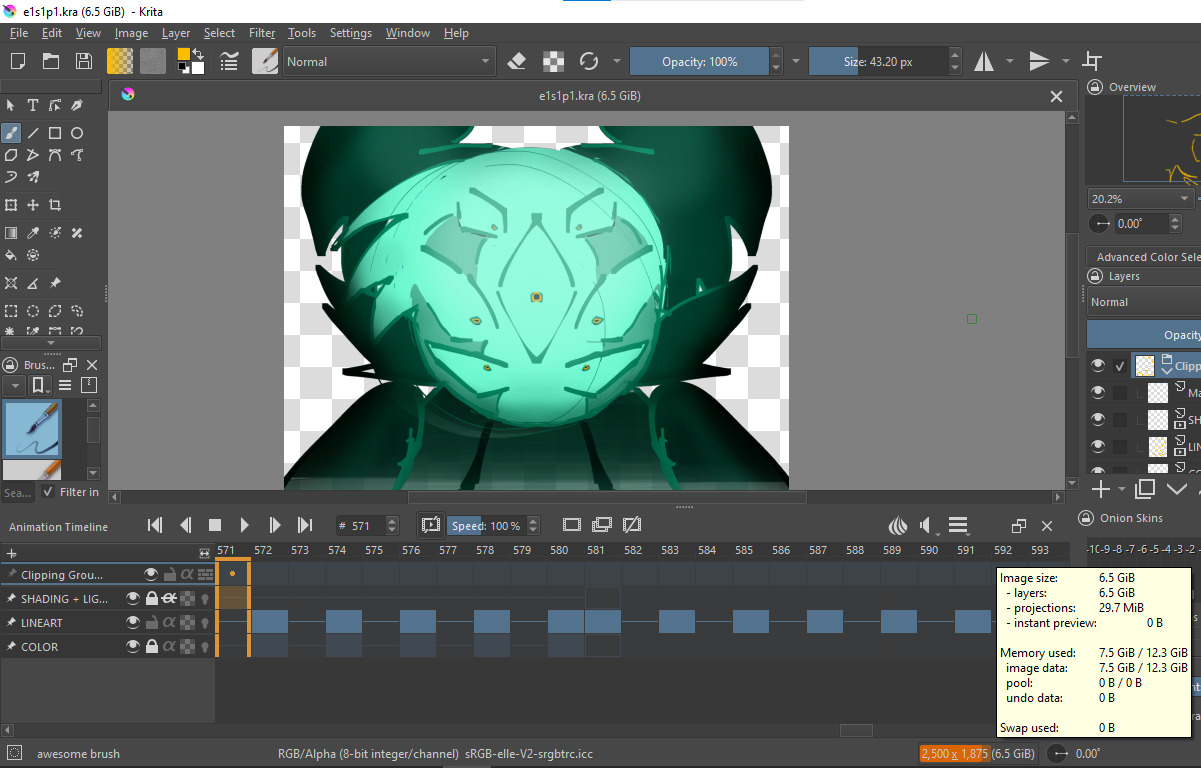The image size is (1201, 768).
Task: Select the Ellipse shape tool
Action: [77, 133]
